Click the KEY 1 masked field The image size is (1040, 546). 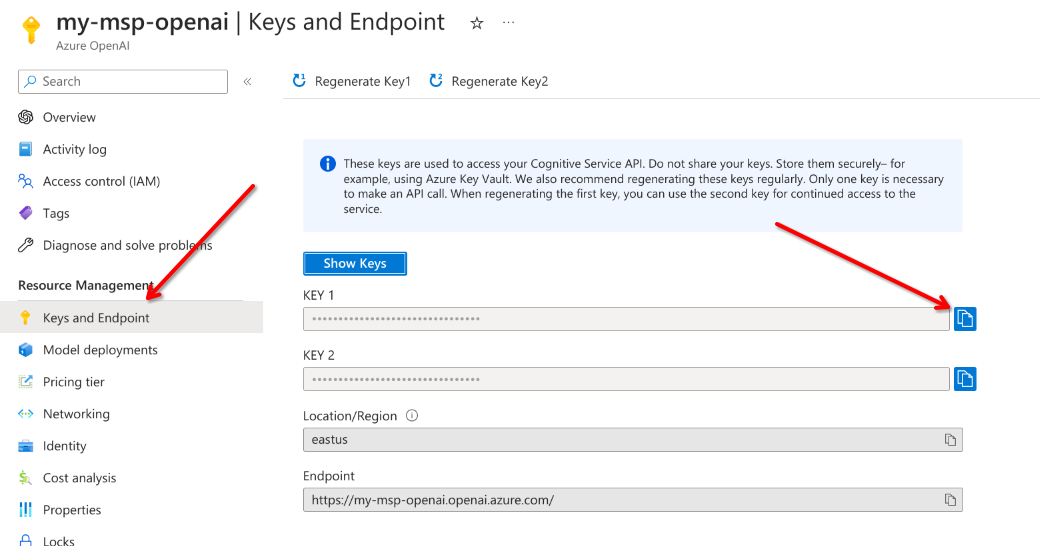tap(625, 319)
